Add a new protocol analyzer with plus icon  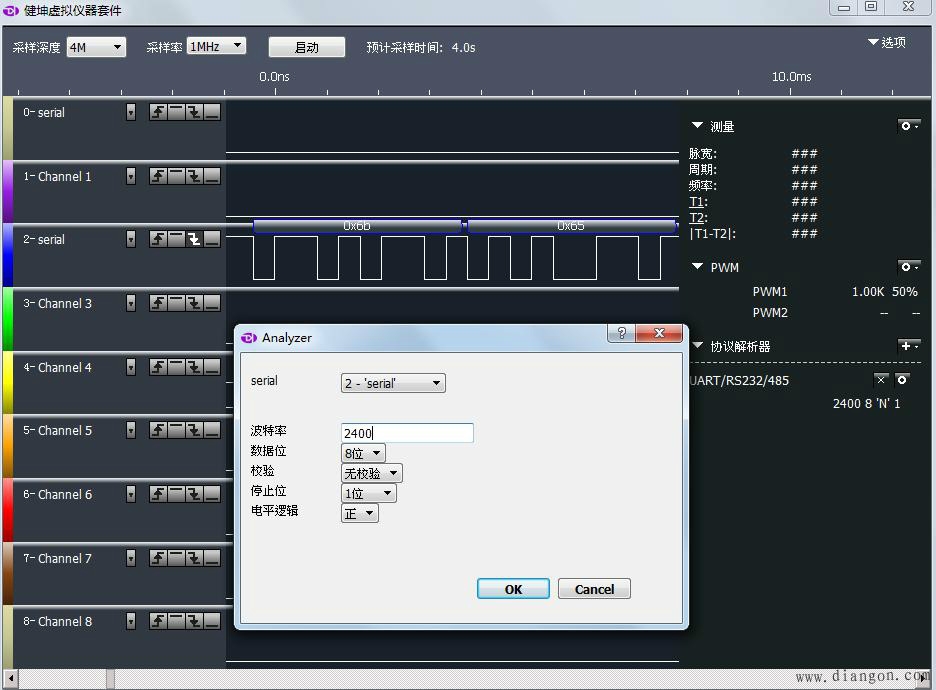coord(908,346)
